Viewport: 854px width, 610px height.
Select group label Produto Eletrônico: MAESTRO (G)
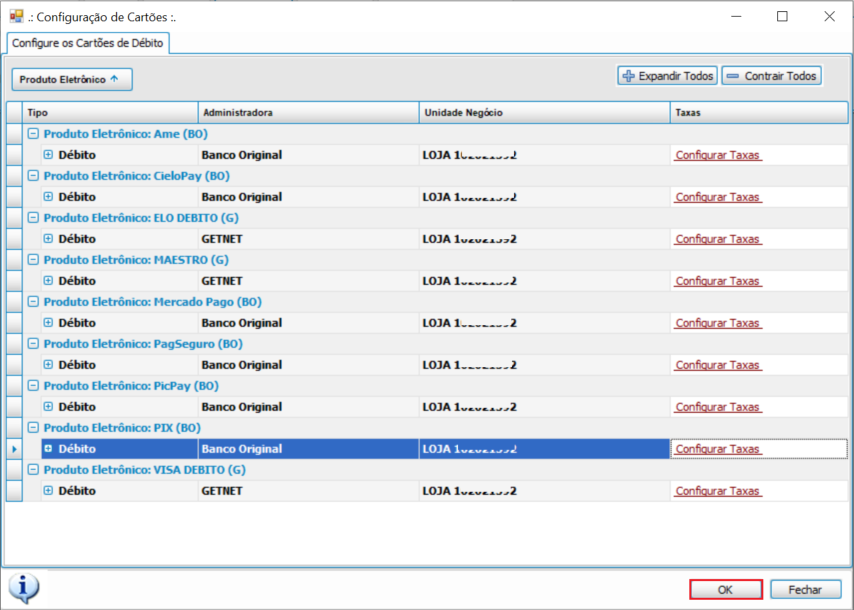[136, 260]
